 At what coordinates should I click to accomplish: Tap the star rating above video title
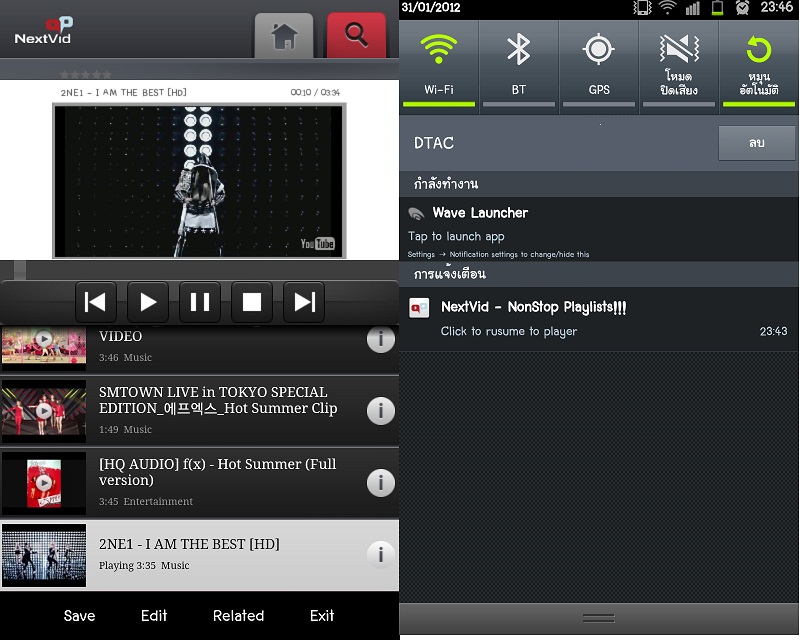[x=86, y=75]
